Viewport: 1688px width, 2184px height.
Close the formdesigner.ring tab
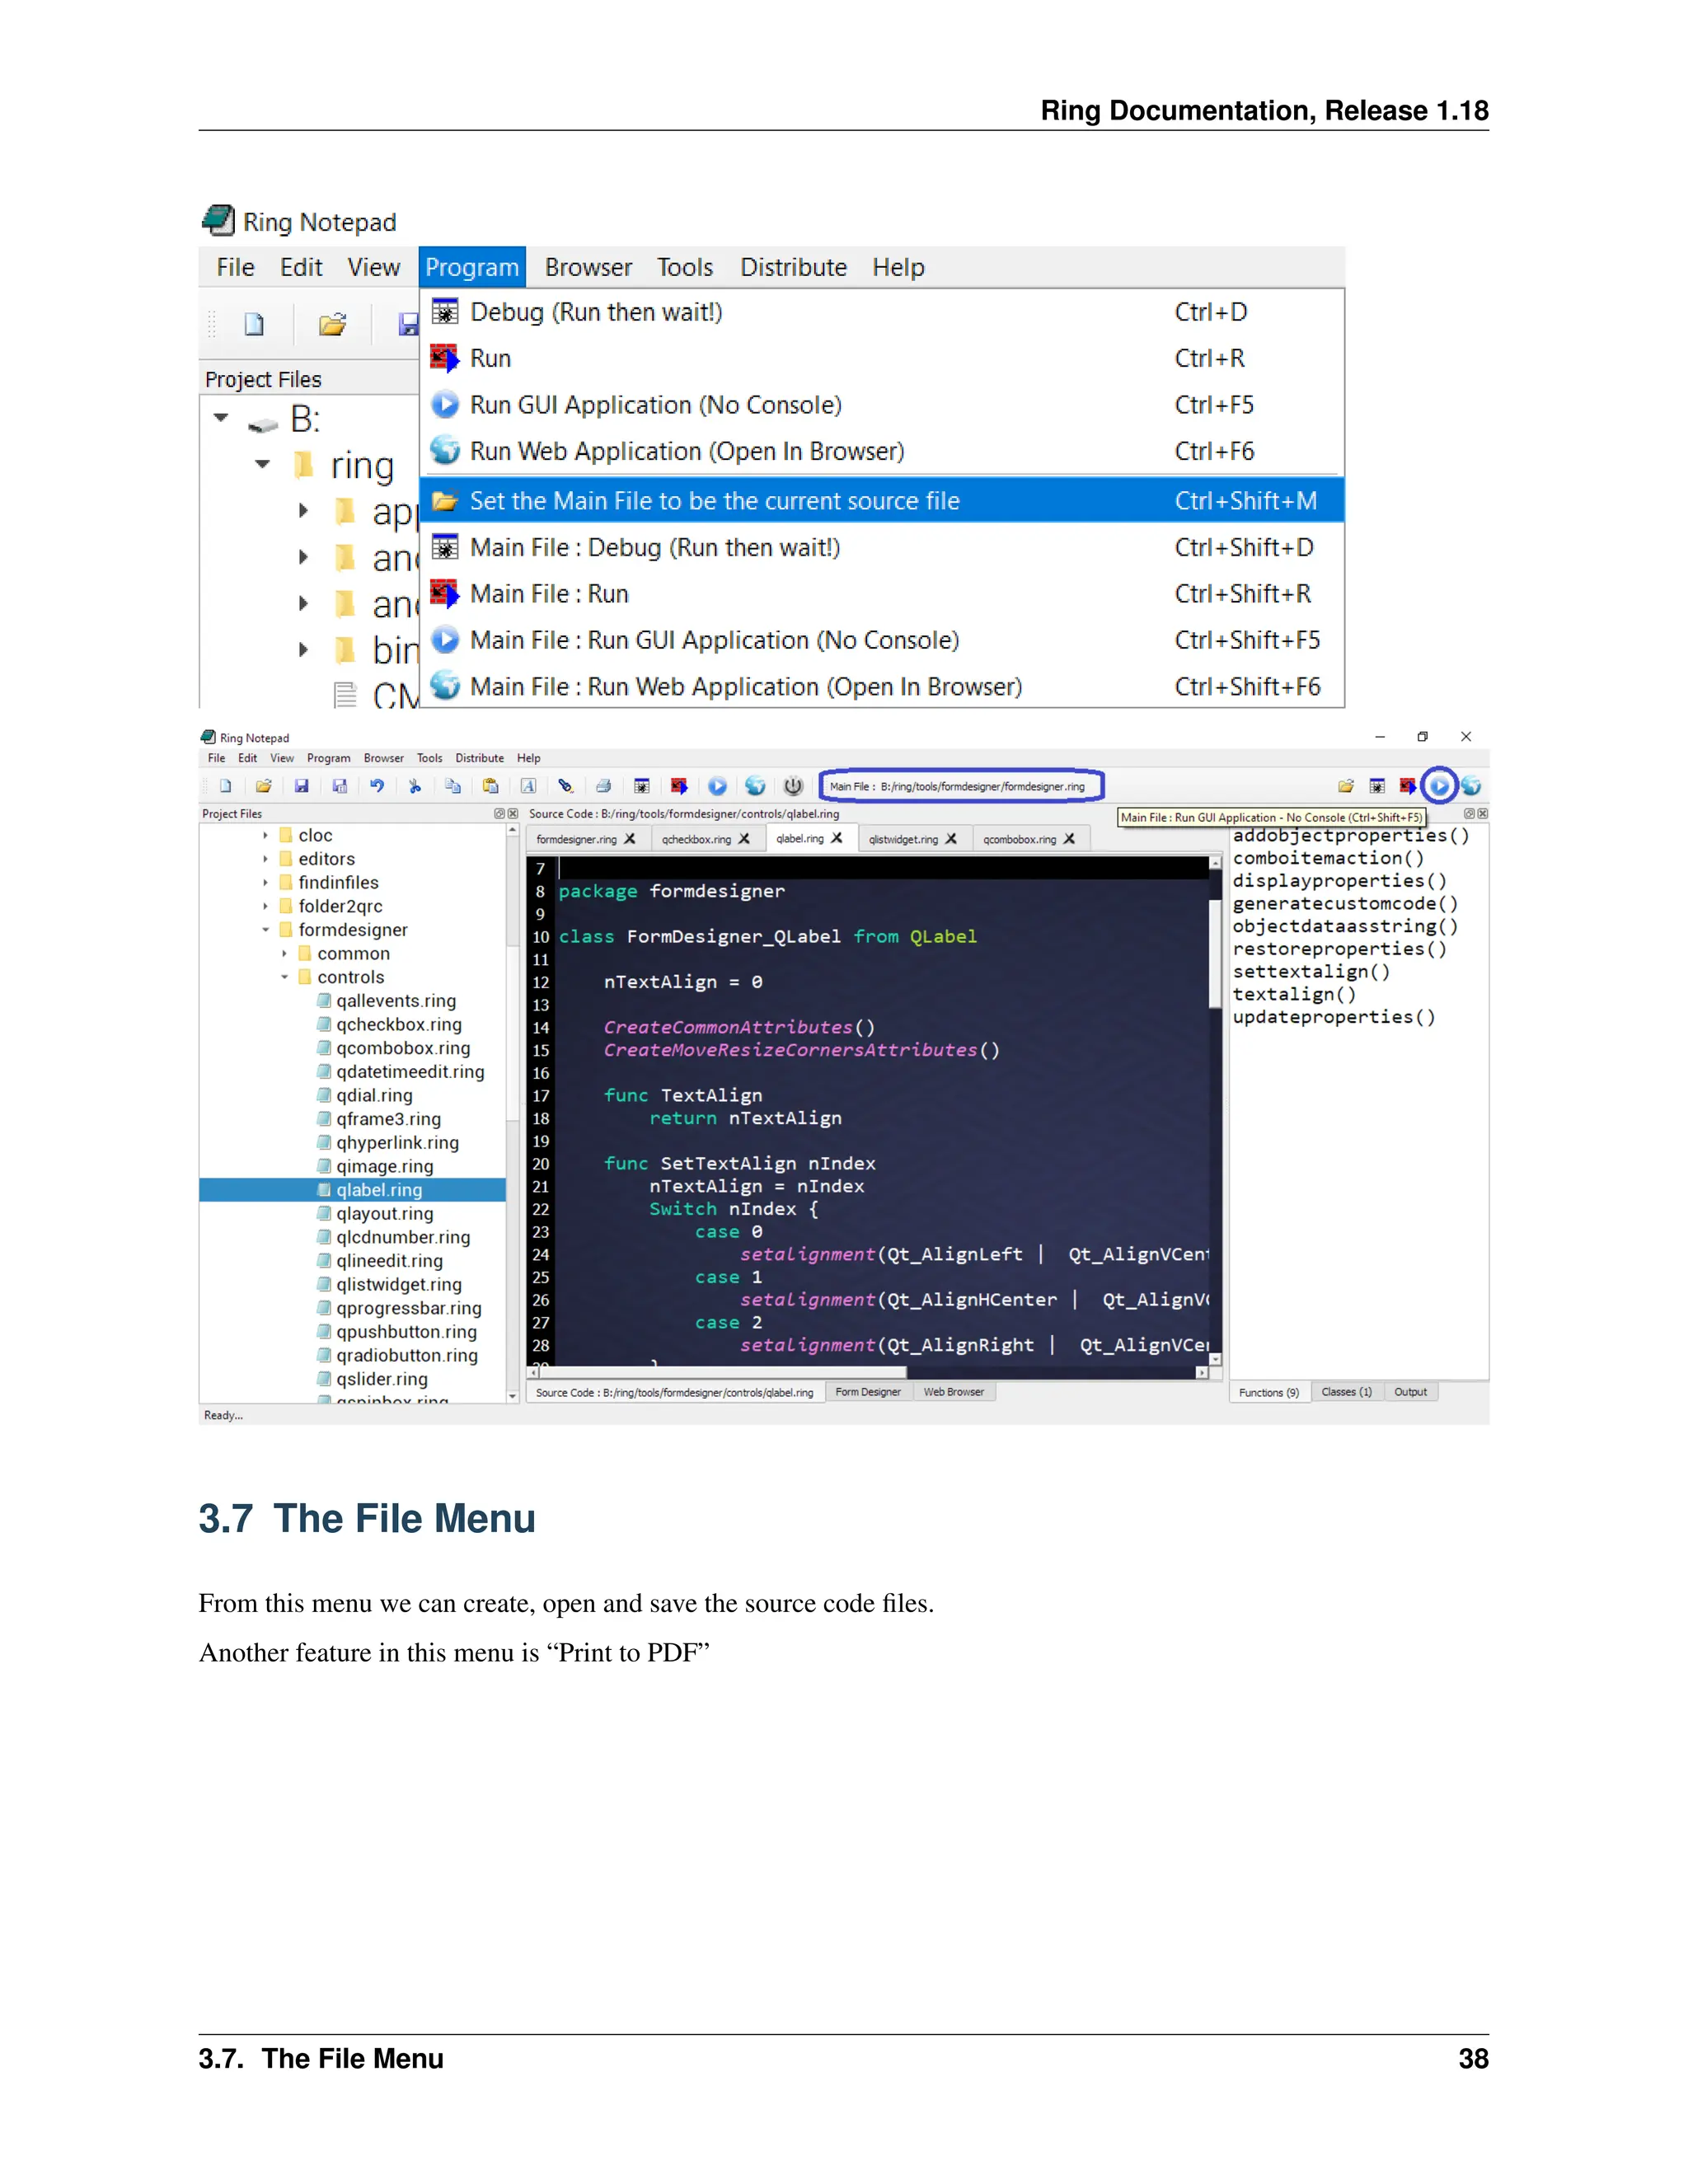coord(630,839)
